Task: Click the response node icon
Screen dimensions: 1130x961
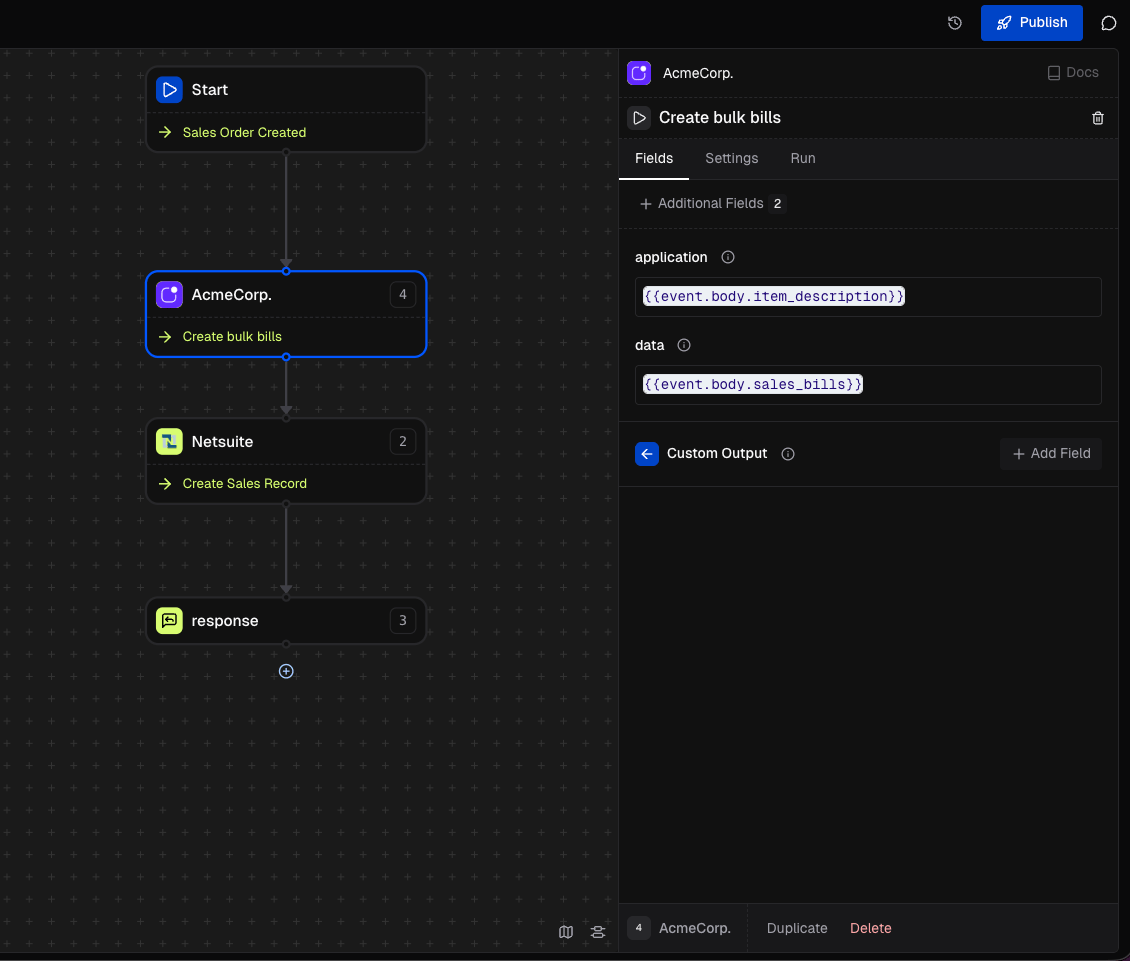Action: click(x=169, y=621)
